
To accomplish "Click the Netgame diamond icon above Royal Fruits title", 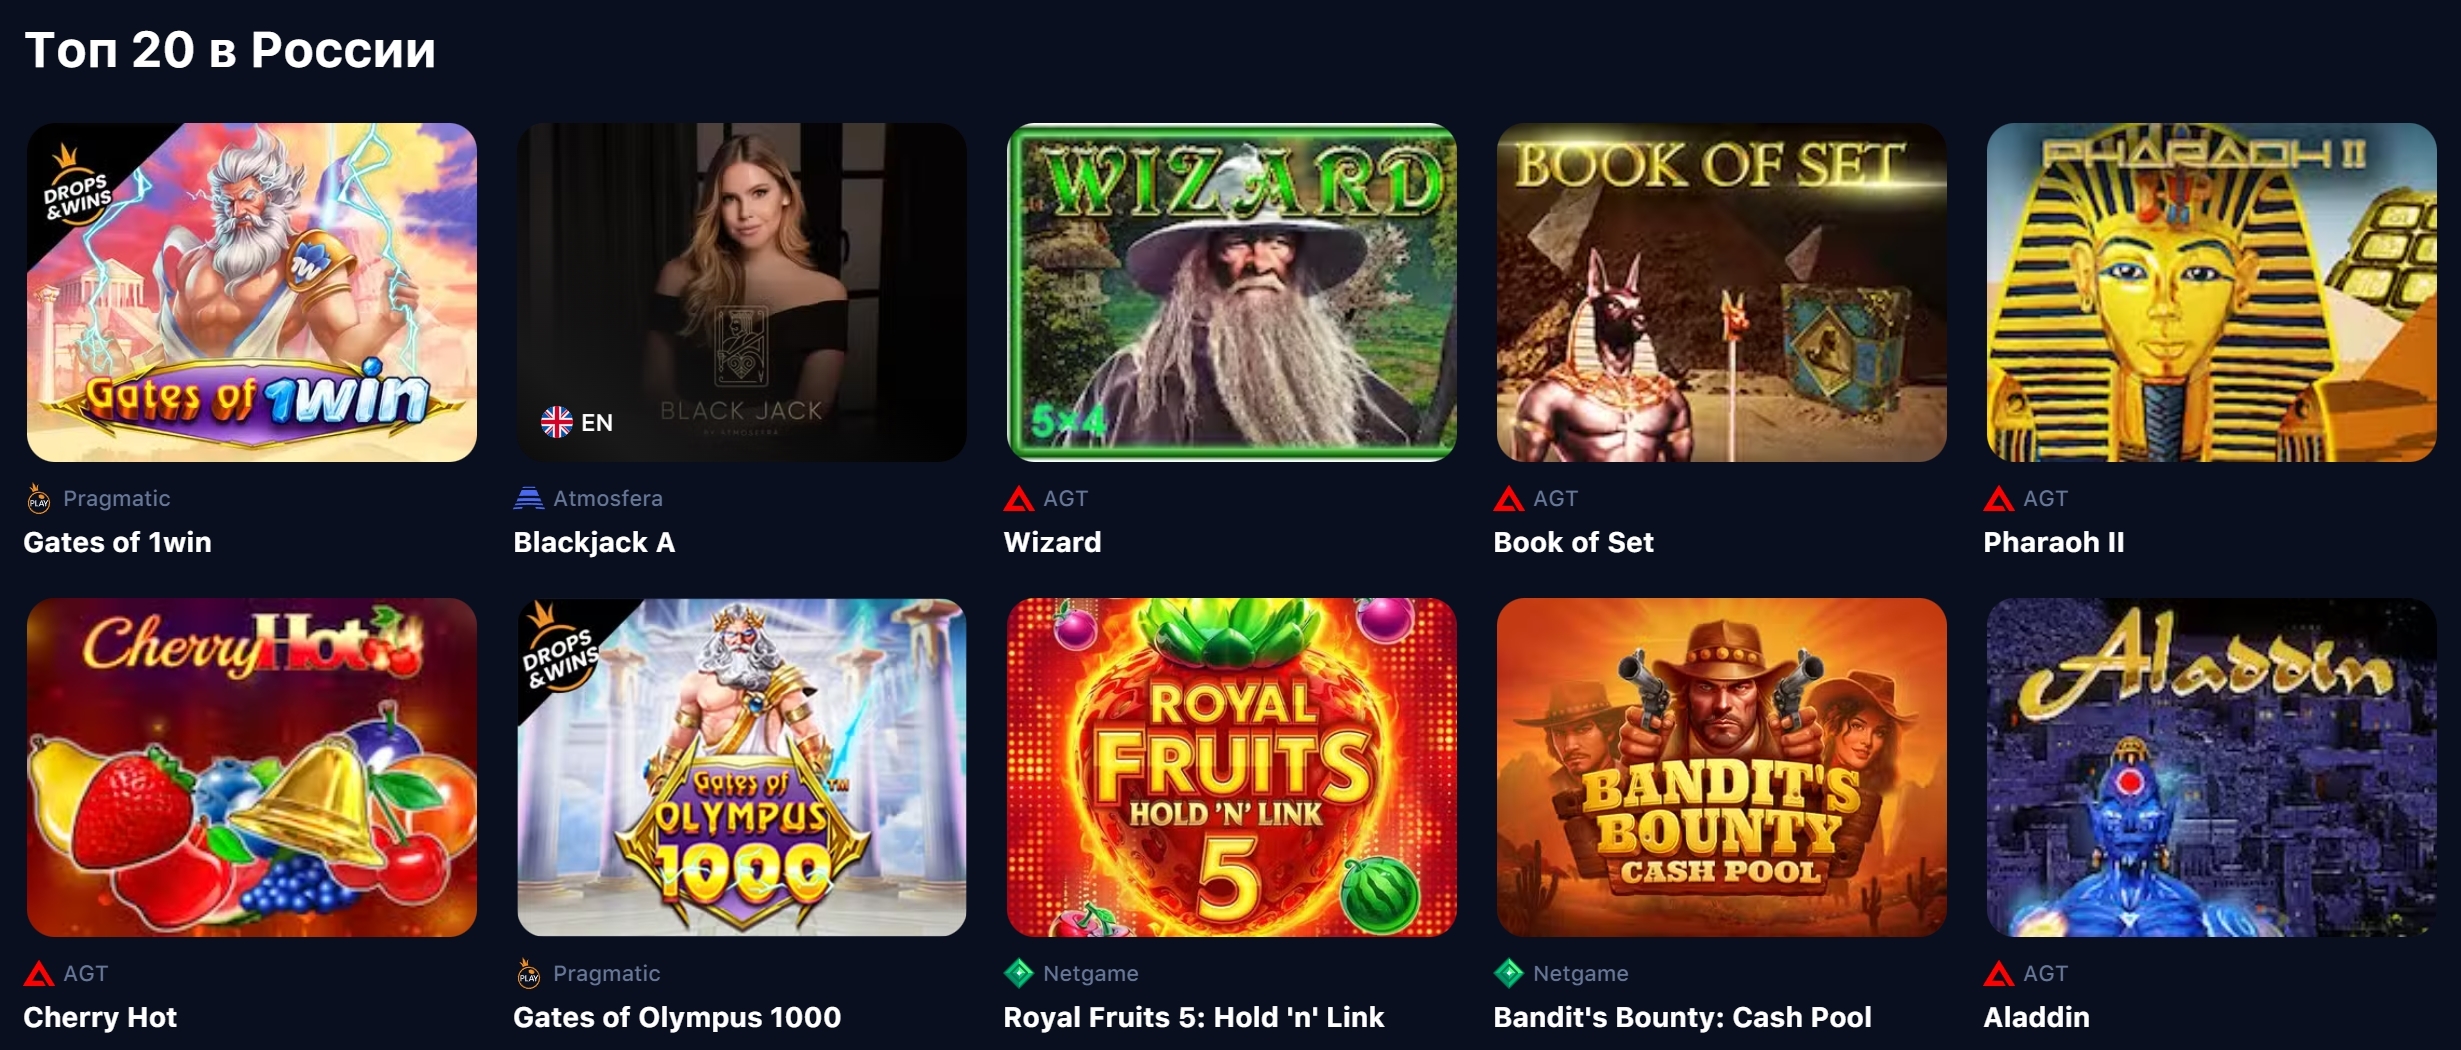I will (1018, 973).
